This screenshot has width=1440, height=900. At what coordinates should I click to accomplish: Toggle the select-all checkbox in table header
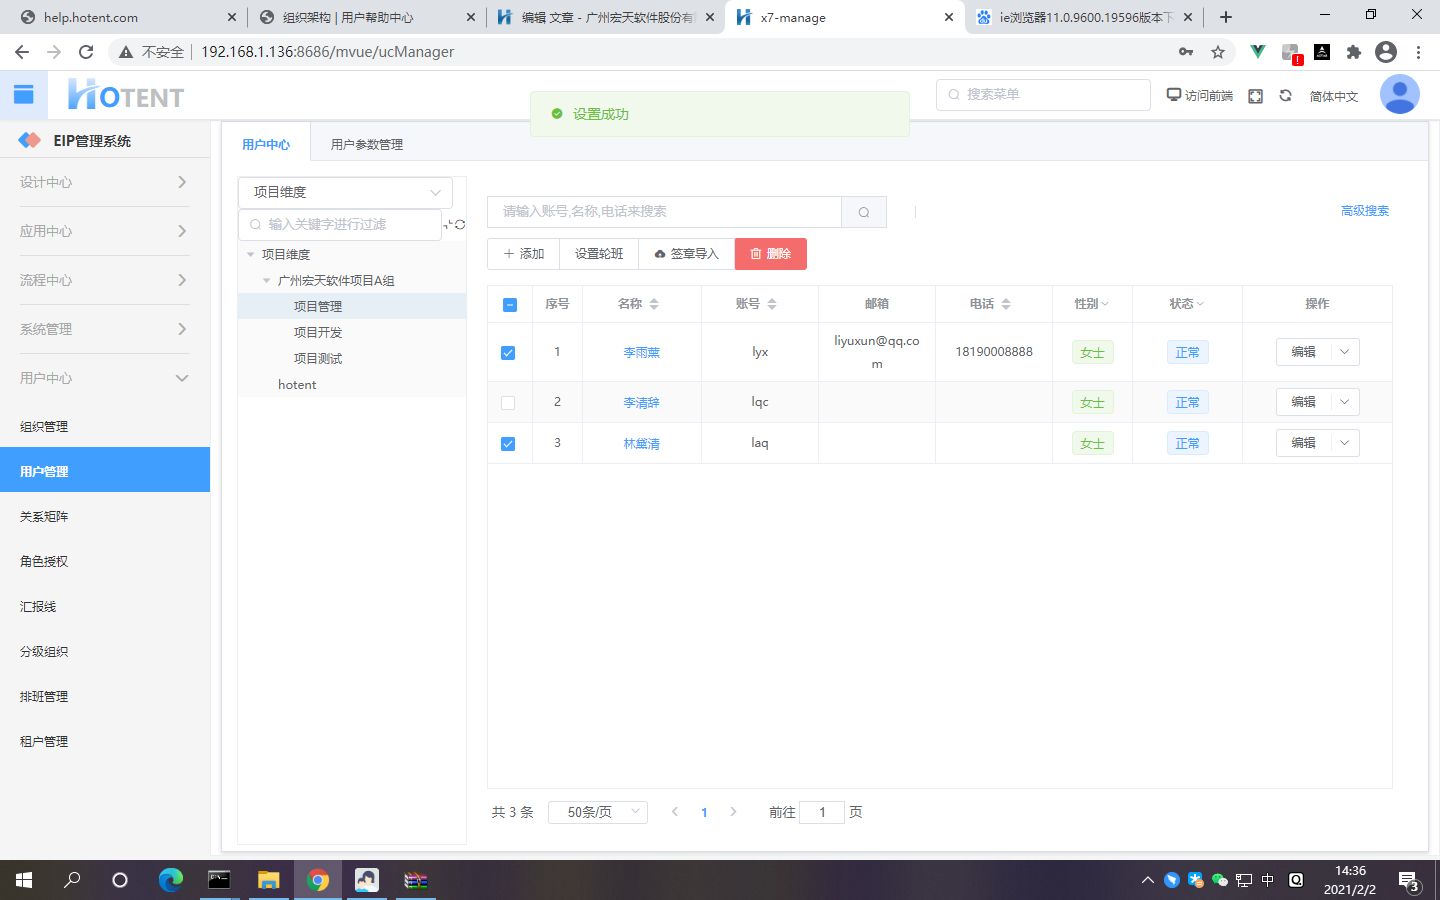pos(510,305)
